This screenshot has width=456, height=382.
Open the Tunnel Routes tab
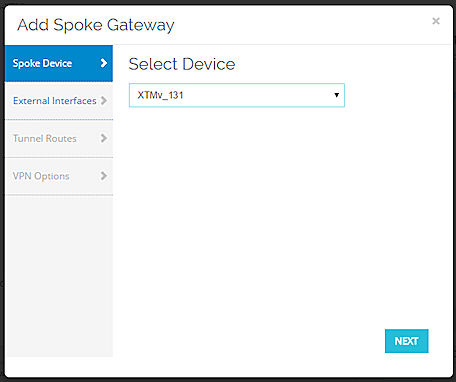[59, 138]
